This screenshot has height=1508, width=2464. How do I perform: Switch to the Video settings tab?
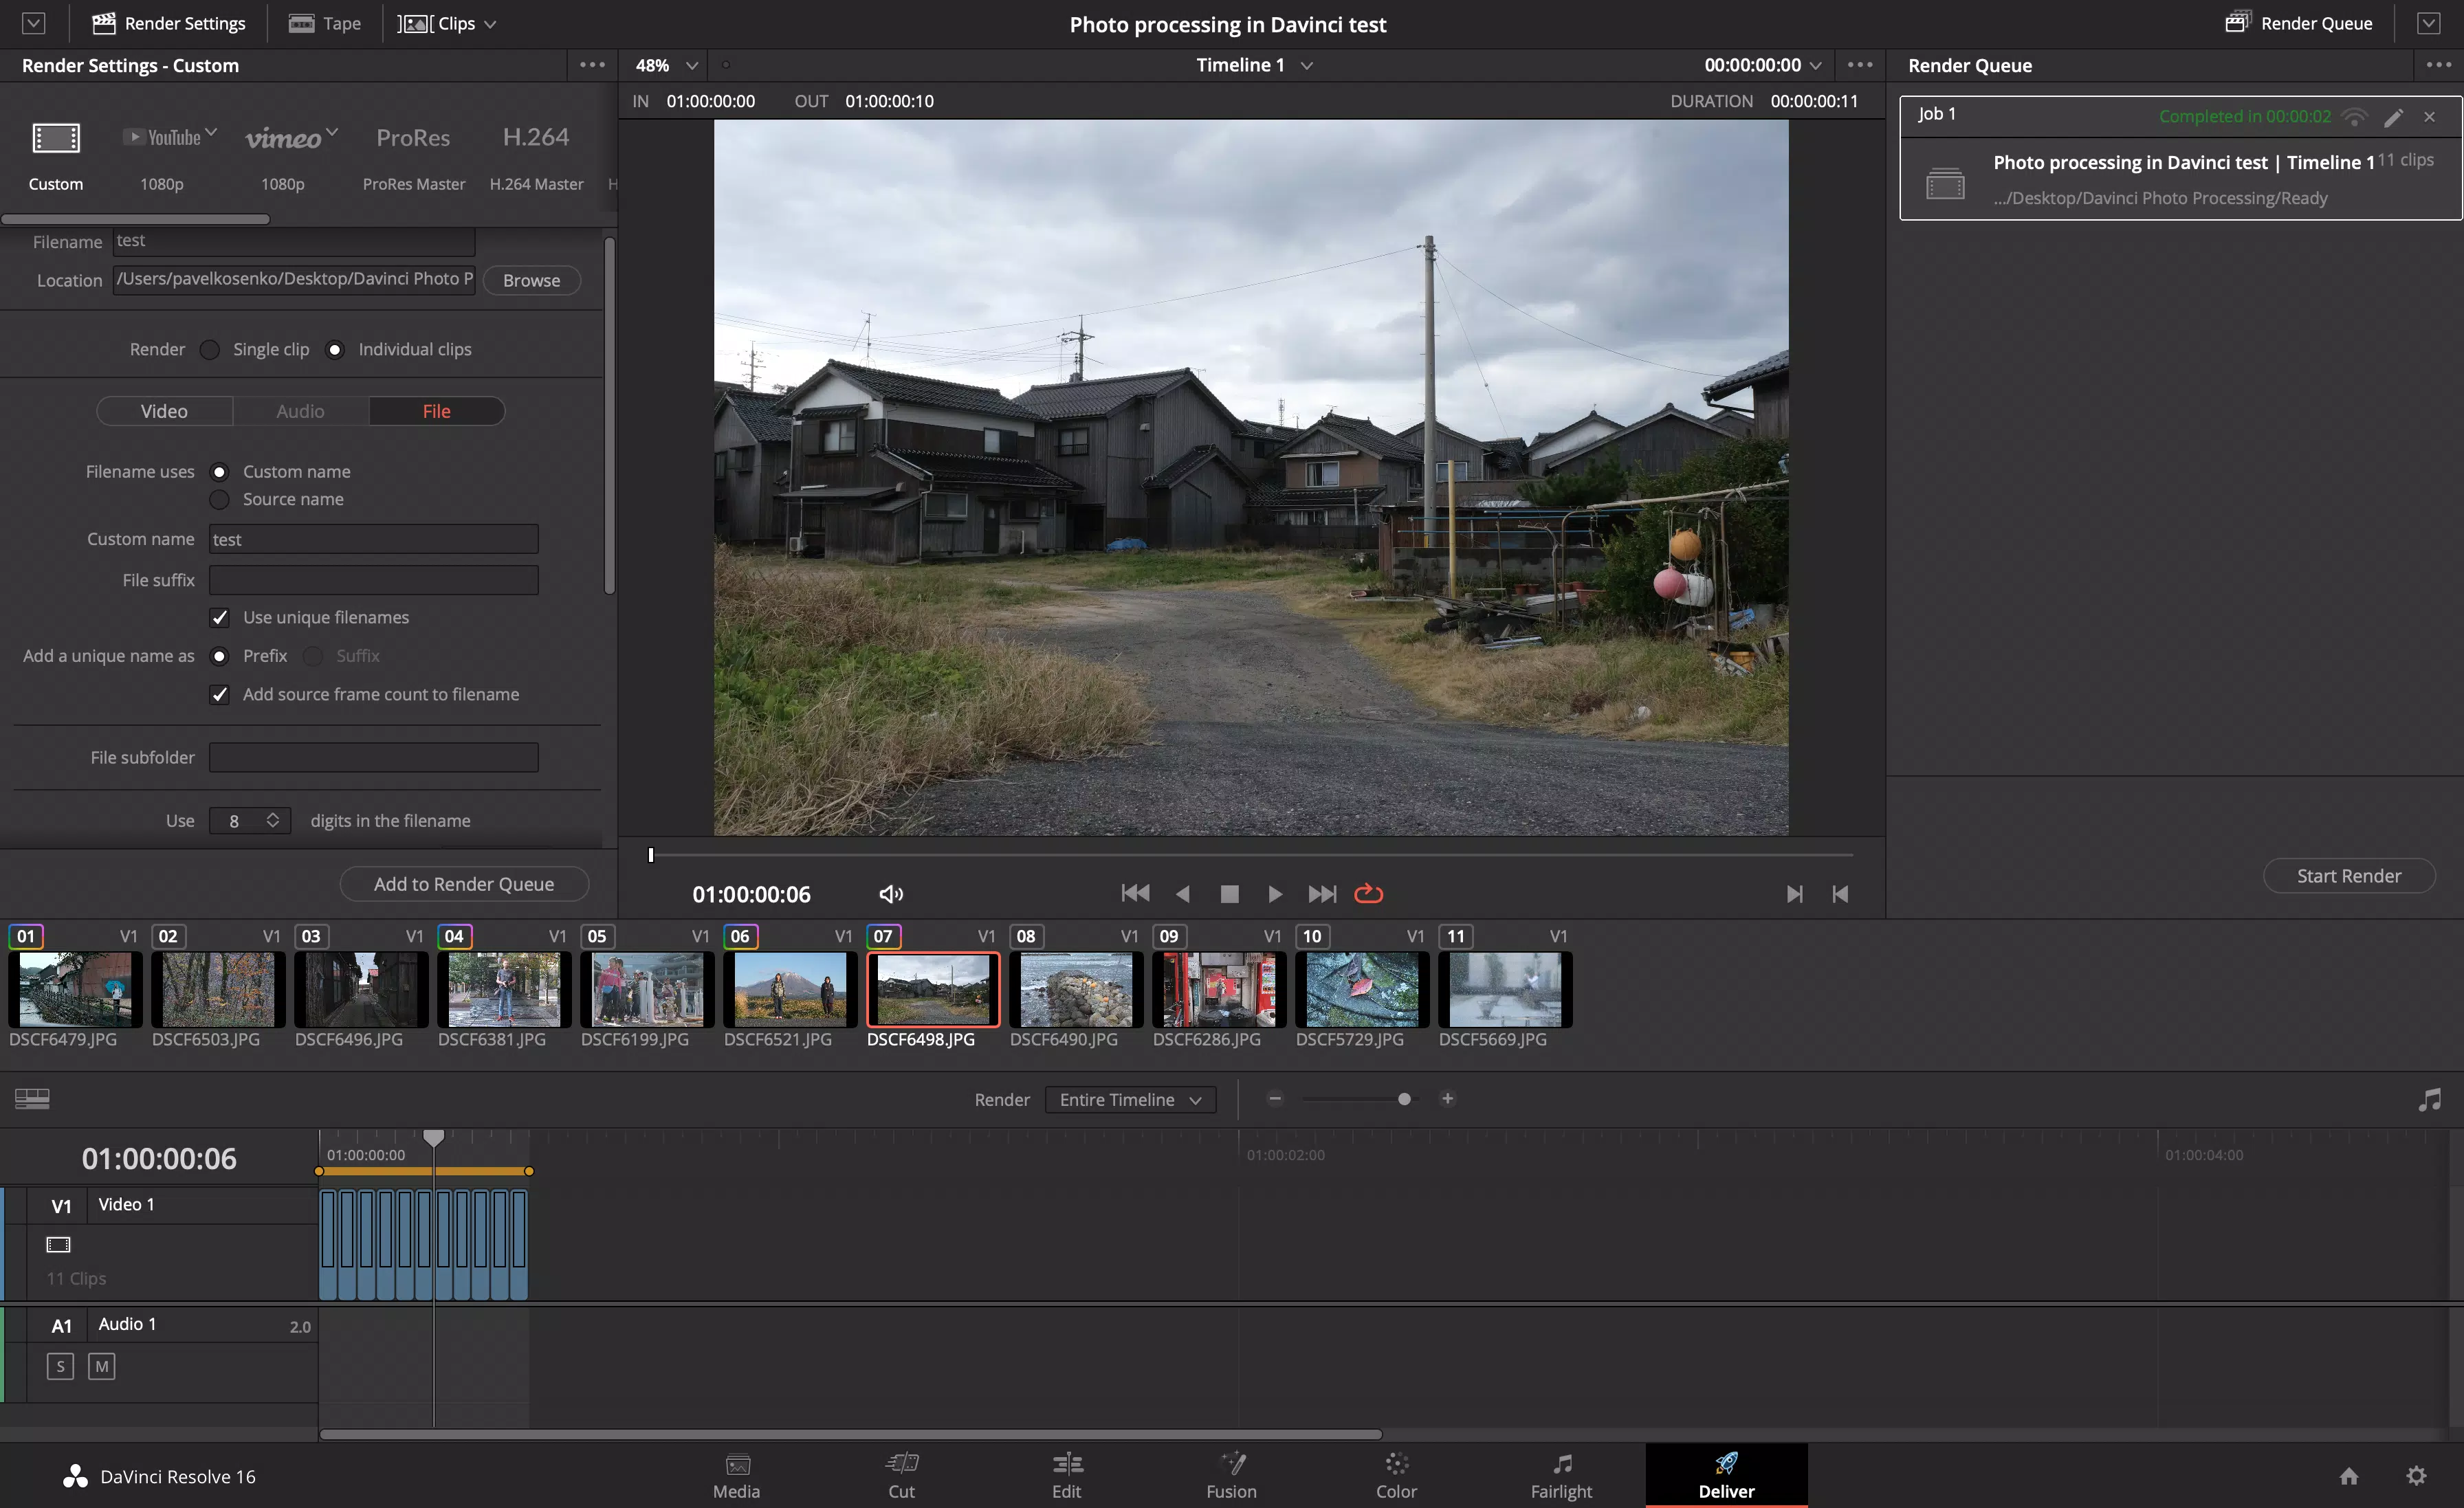pyautogui.click(x=164, y=411)
